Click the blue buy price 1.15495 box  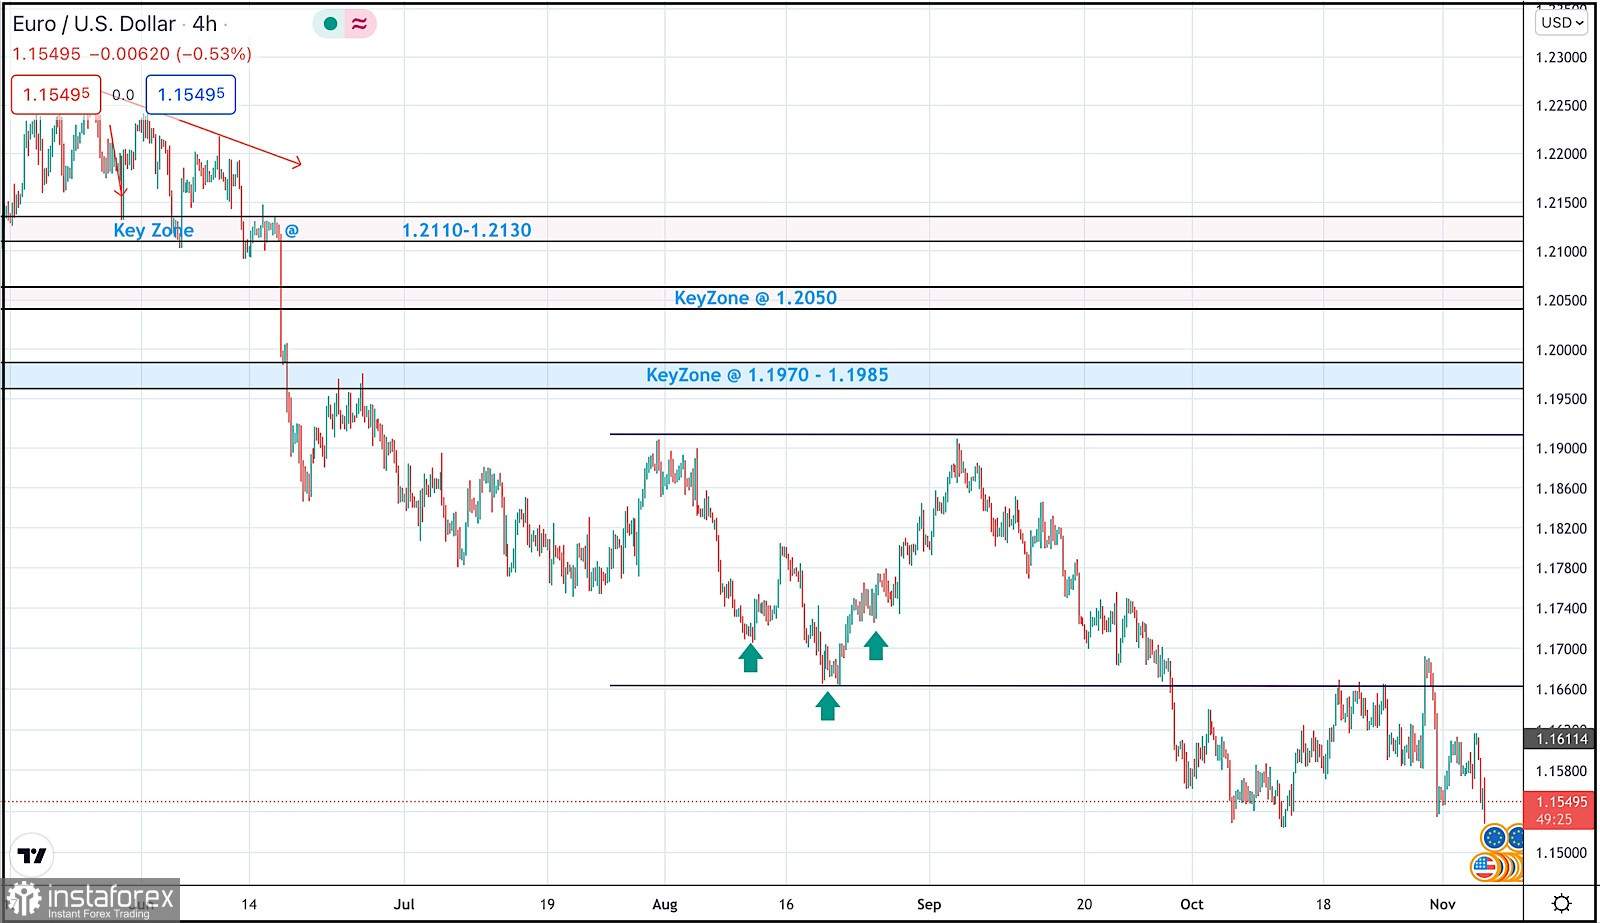click(191, 94)
